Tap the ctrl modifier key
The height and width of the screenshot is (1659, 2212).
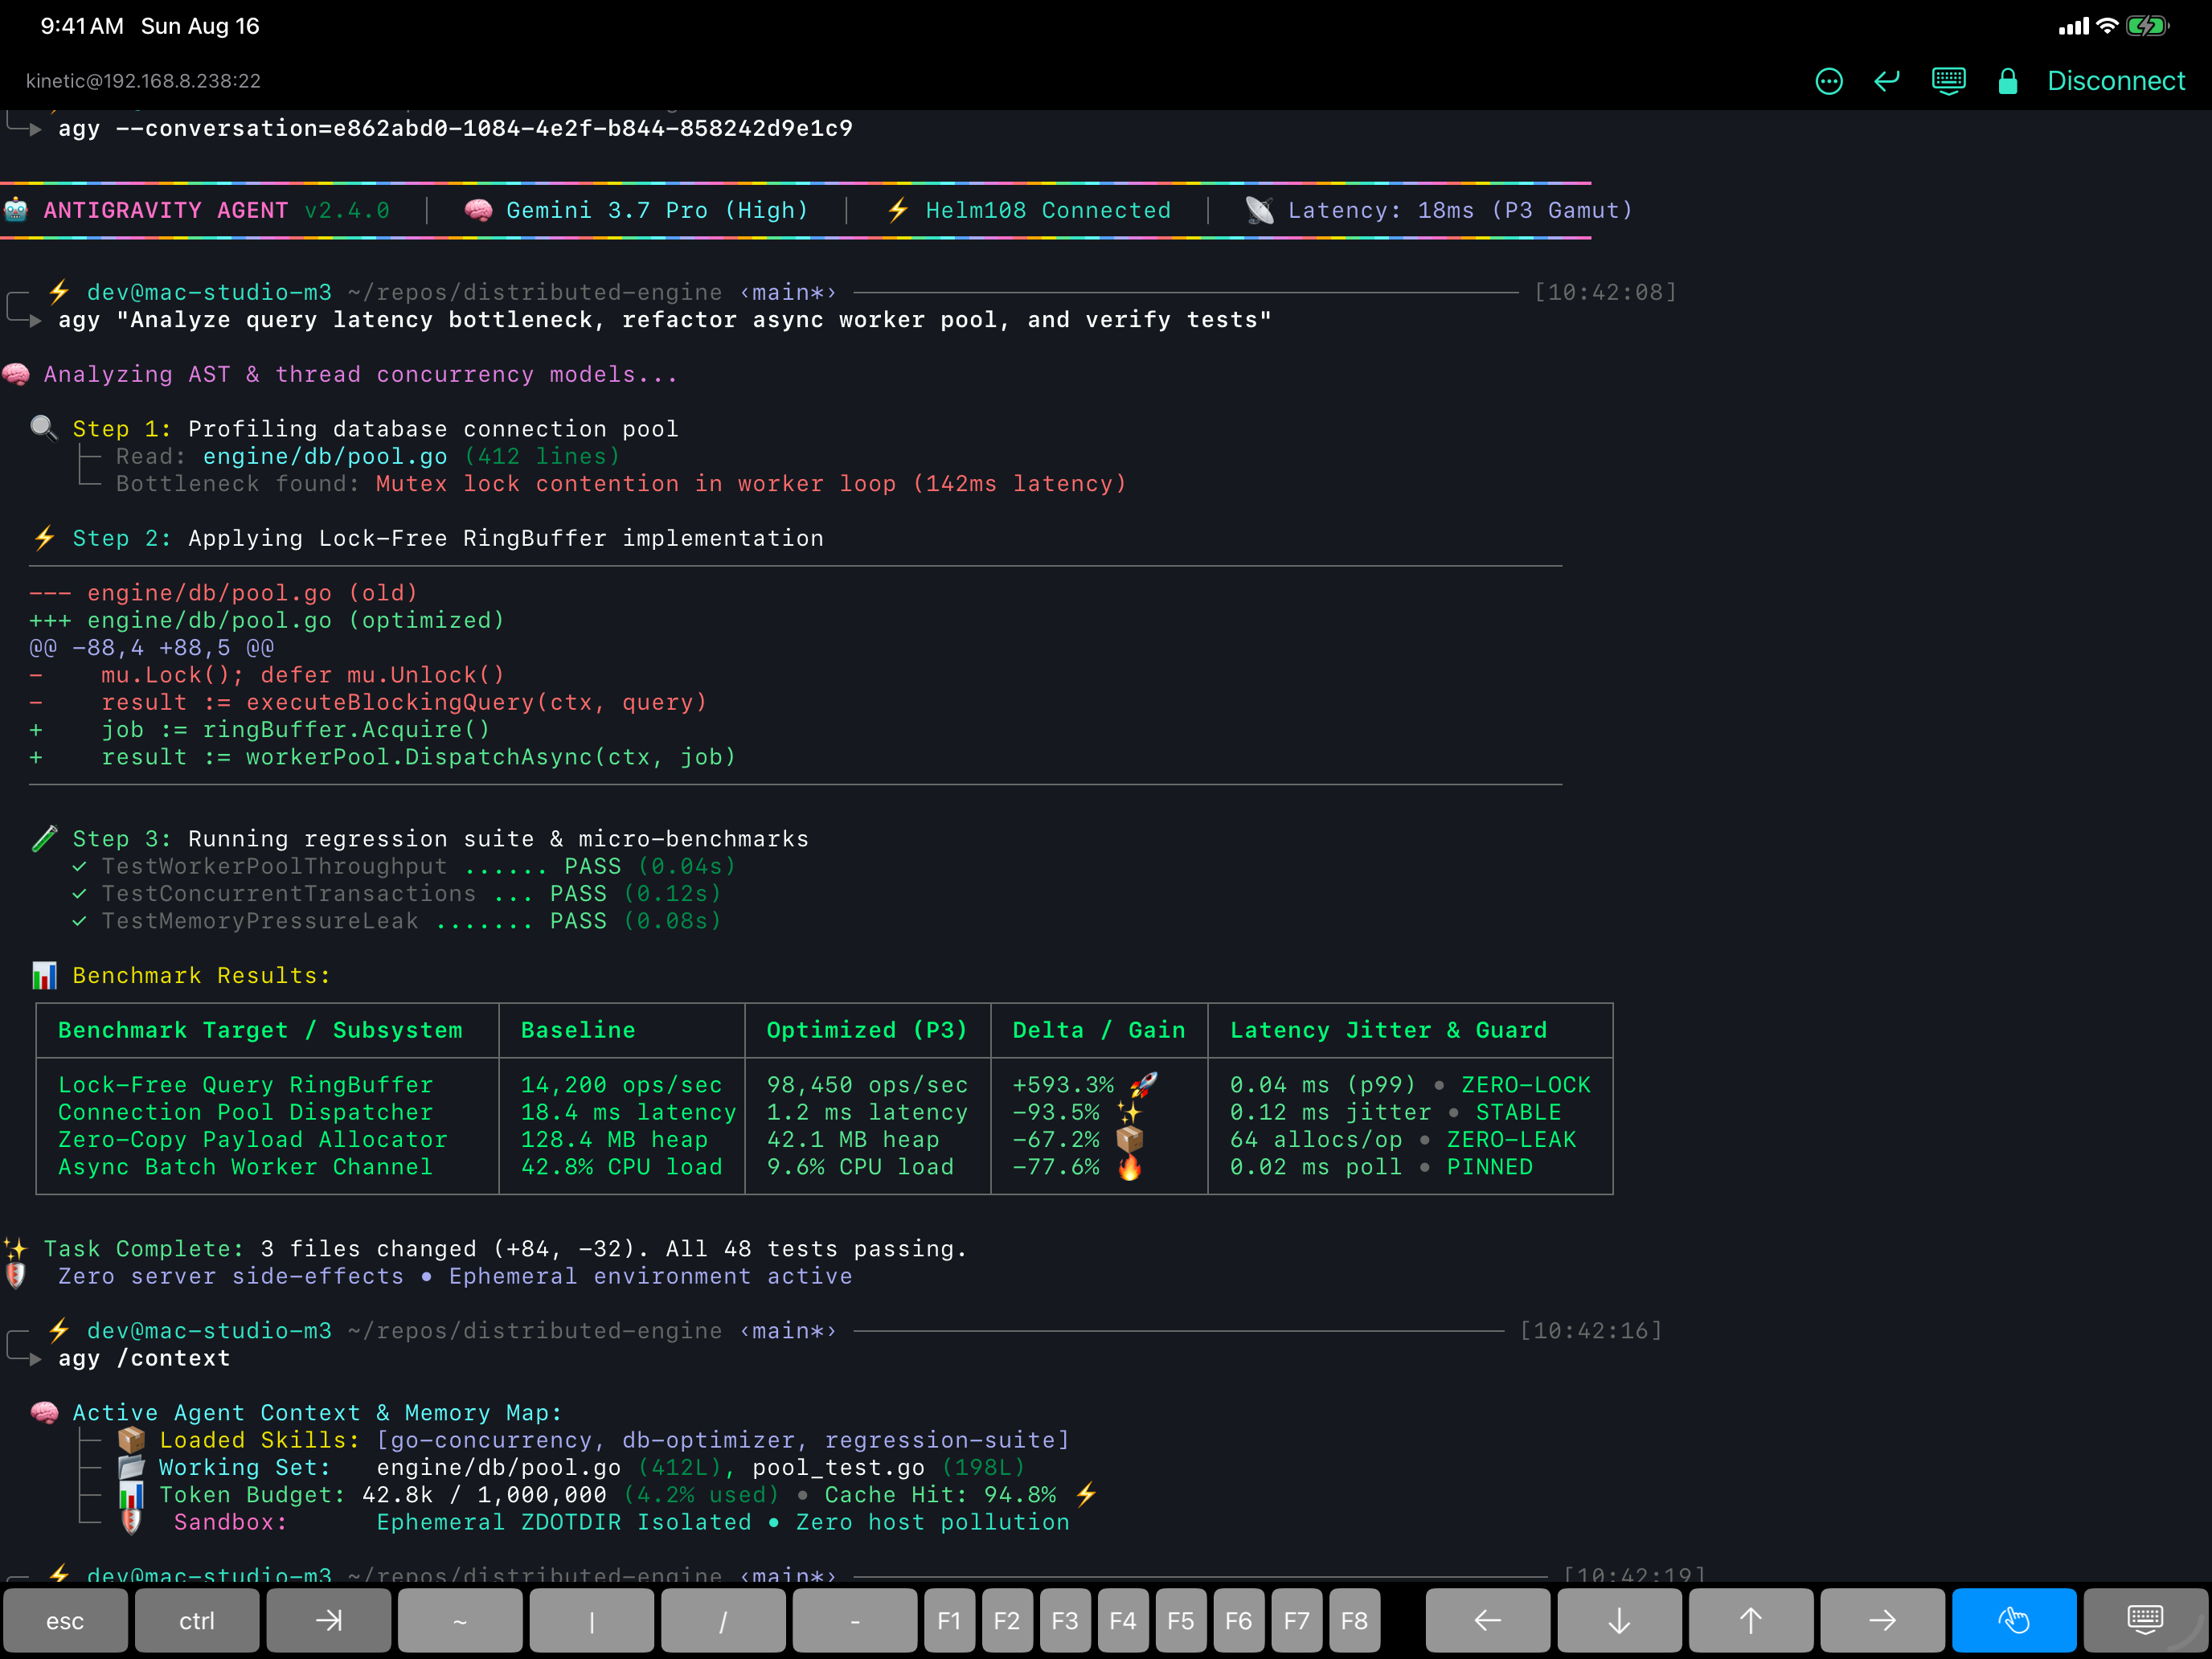pos(197,1620)
